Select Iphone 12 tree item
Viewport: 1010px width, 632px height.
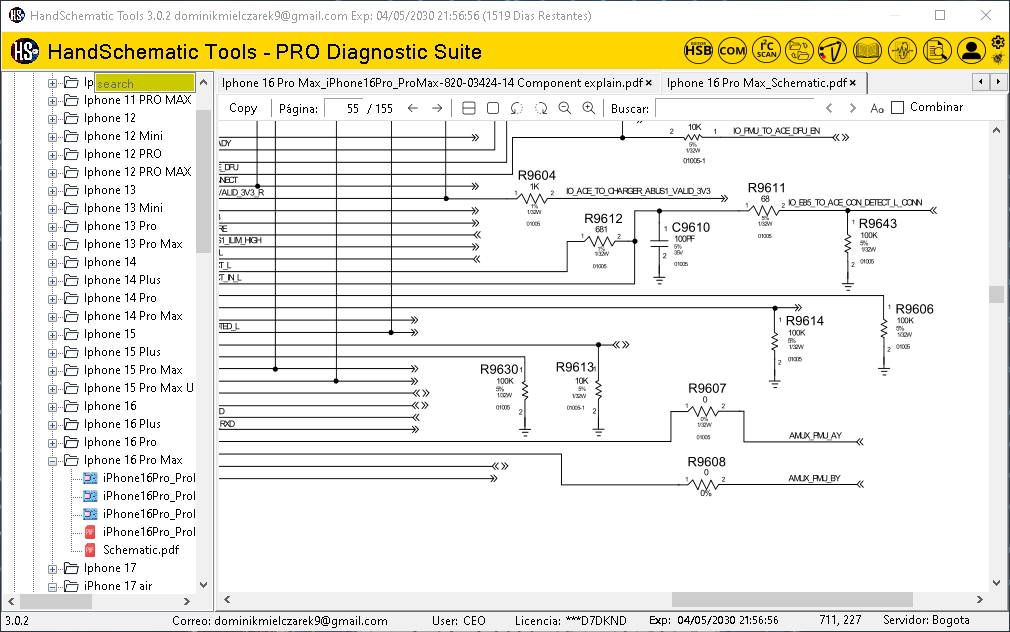tap(110, 118)
